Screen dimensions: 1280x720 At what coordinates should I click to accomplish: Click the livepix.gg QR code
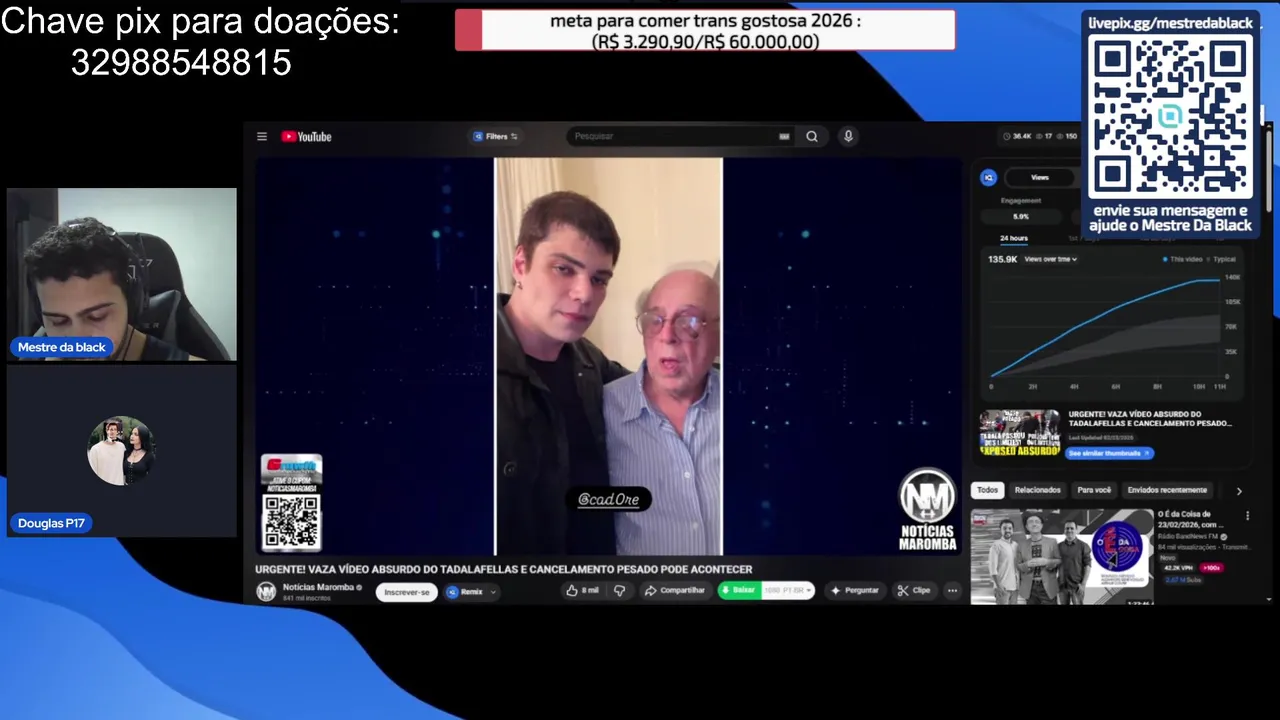(x=1170, y=117)
